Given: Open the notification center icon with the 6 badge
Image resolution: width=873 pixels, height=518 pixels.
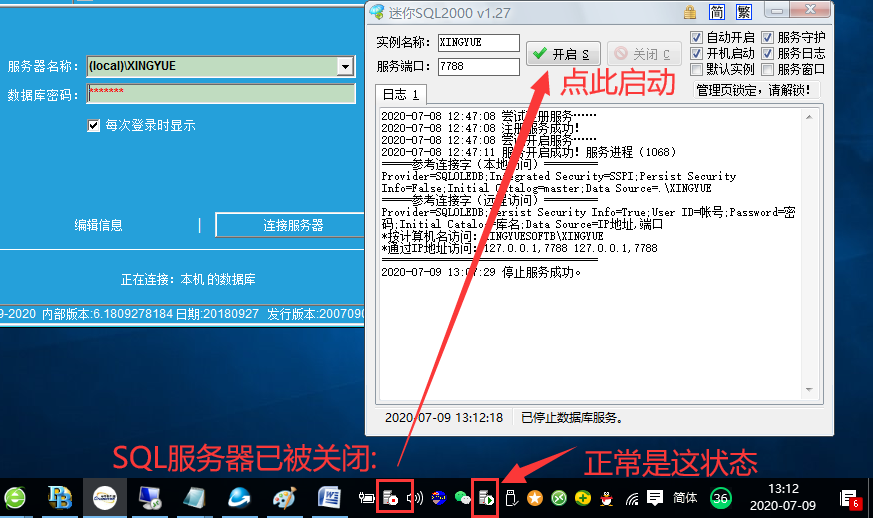Looking at the screenshot, I should pyautogui.click(x=850, y=499).
